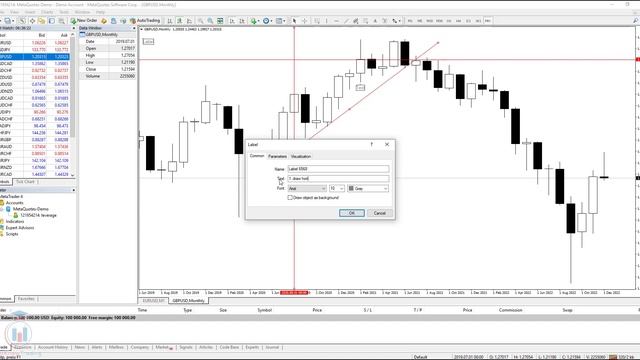Select the text label tool
Screen dimensions: 640x360
tap(384, 20)
